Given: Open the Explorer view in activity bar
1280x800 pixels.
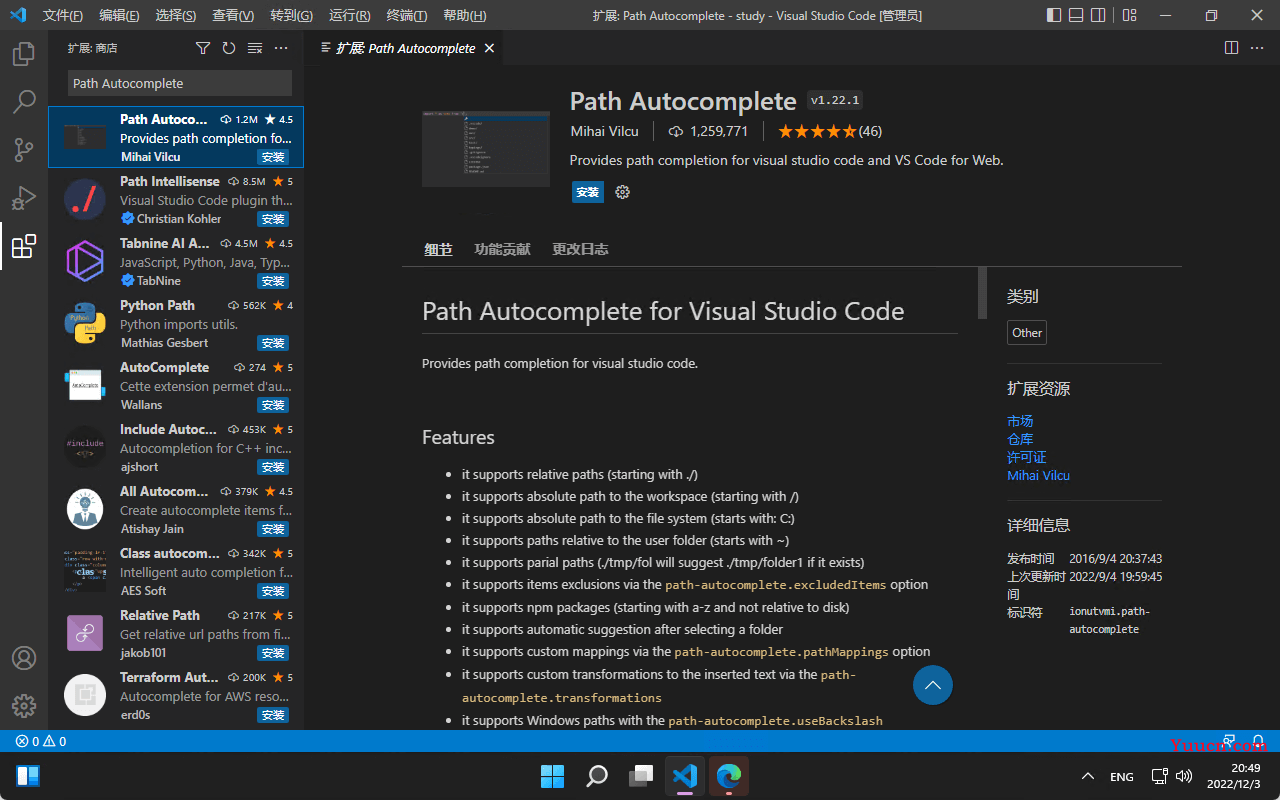Looking at the screenshot, I should (x=24, y=54).
